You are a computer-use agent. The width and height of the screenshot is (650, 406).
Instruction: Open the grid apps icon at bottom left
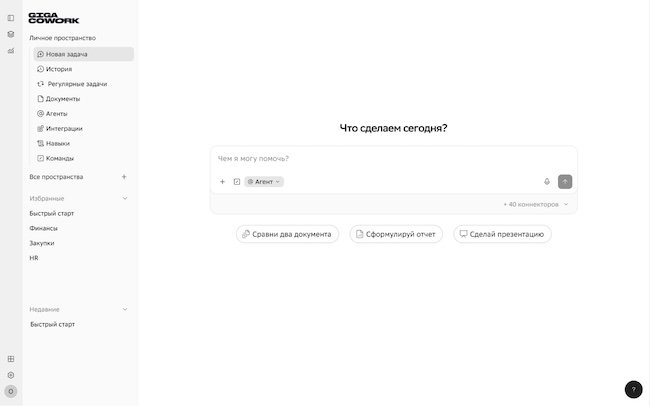(x=11, y=359)
